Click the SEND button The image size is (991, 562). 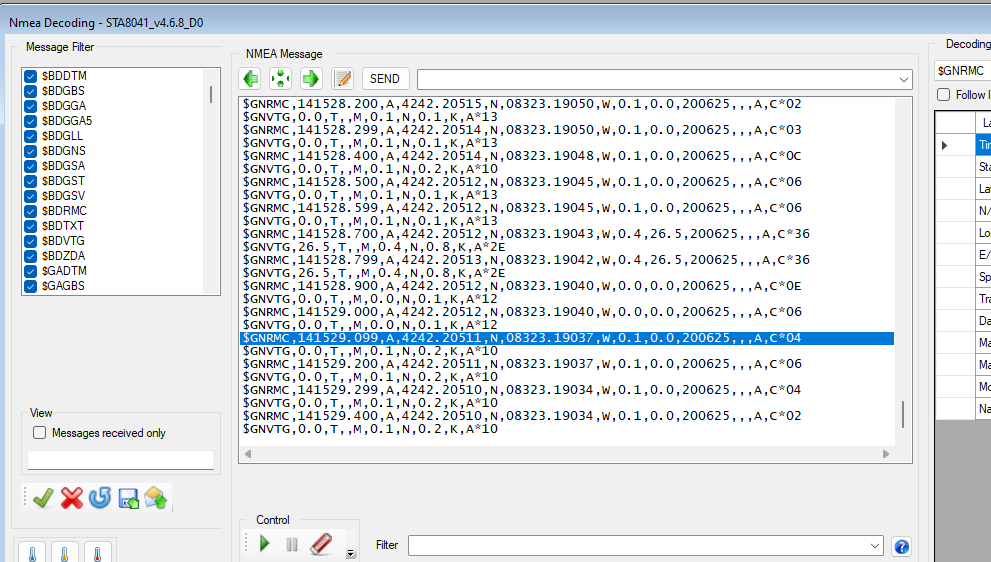click(x=385, y=79)
